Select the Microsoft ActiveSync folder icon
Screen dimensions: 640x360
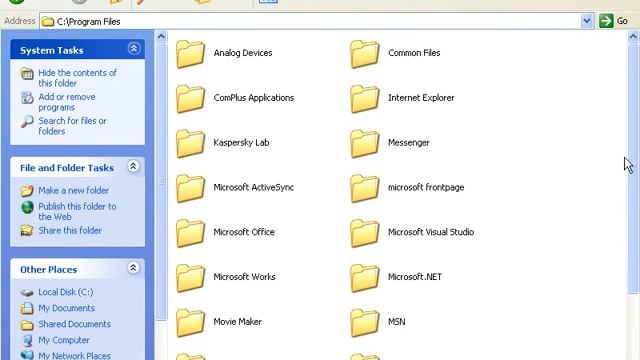pyautogui.click(x=190, y=188)
